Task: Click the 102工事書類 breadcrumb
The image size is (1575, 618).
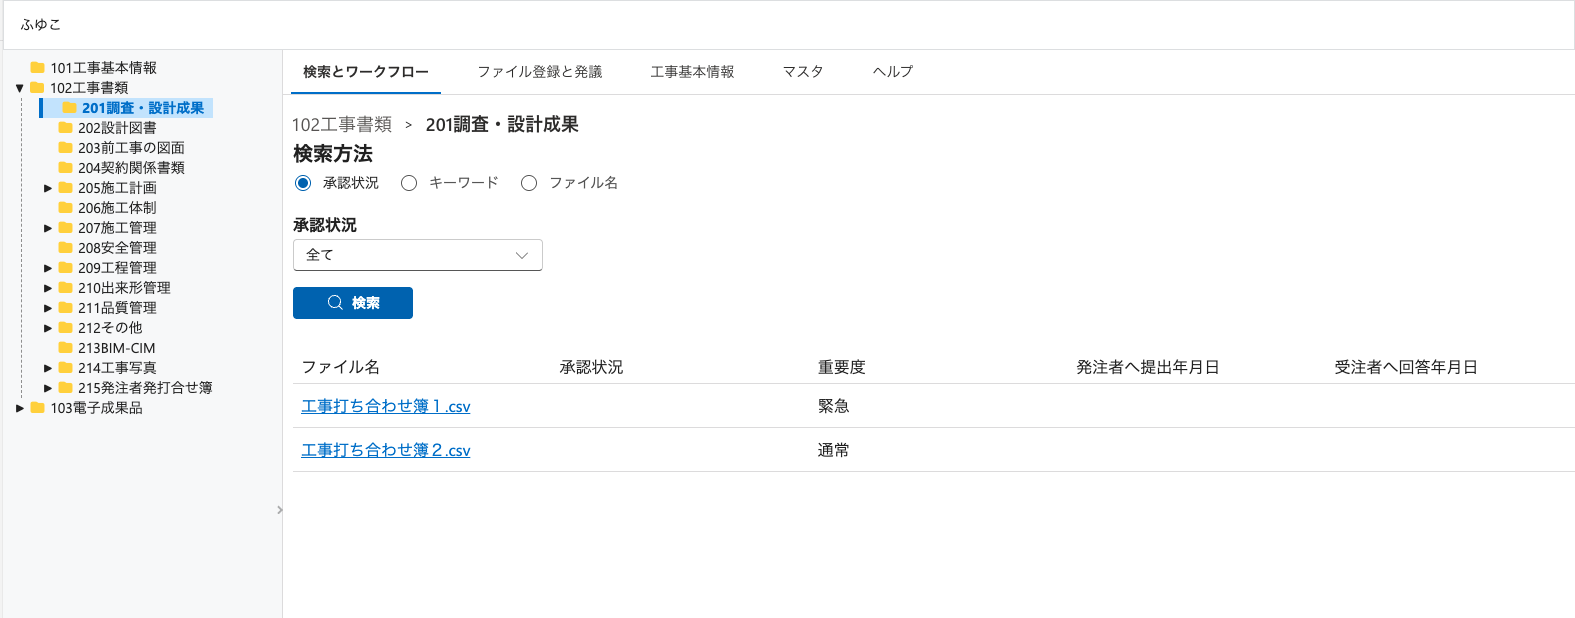Action: tap(341, 125)
